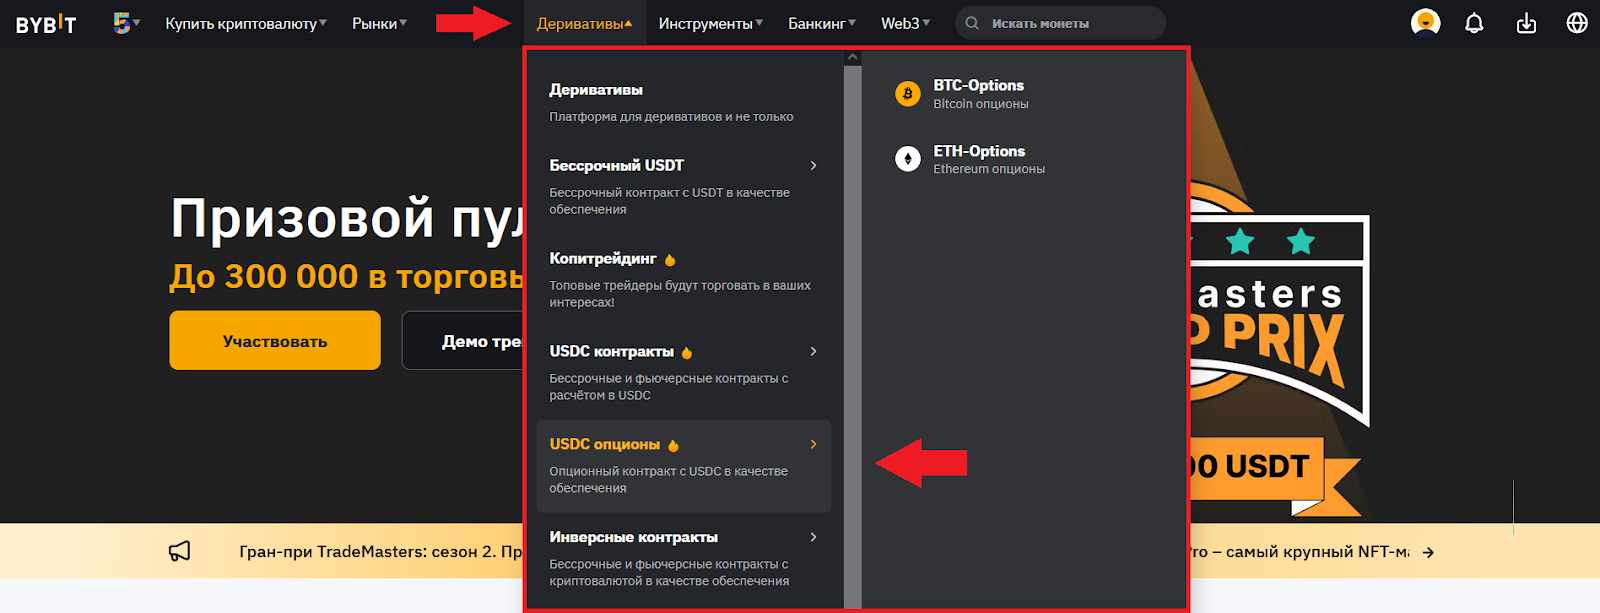Click the Ethereum icon next to ETH-Options

tap(908, 159)
